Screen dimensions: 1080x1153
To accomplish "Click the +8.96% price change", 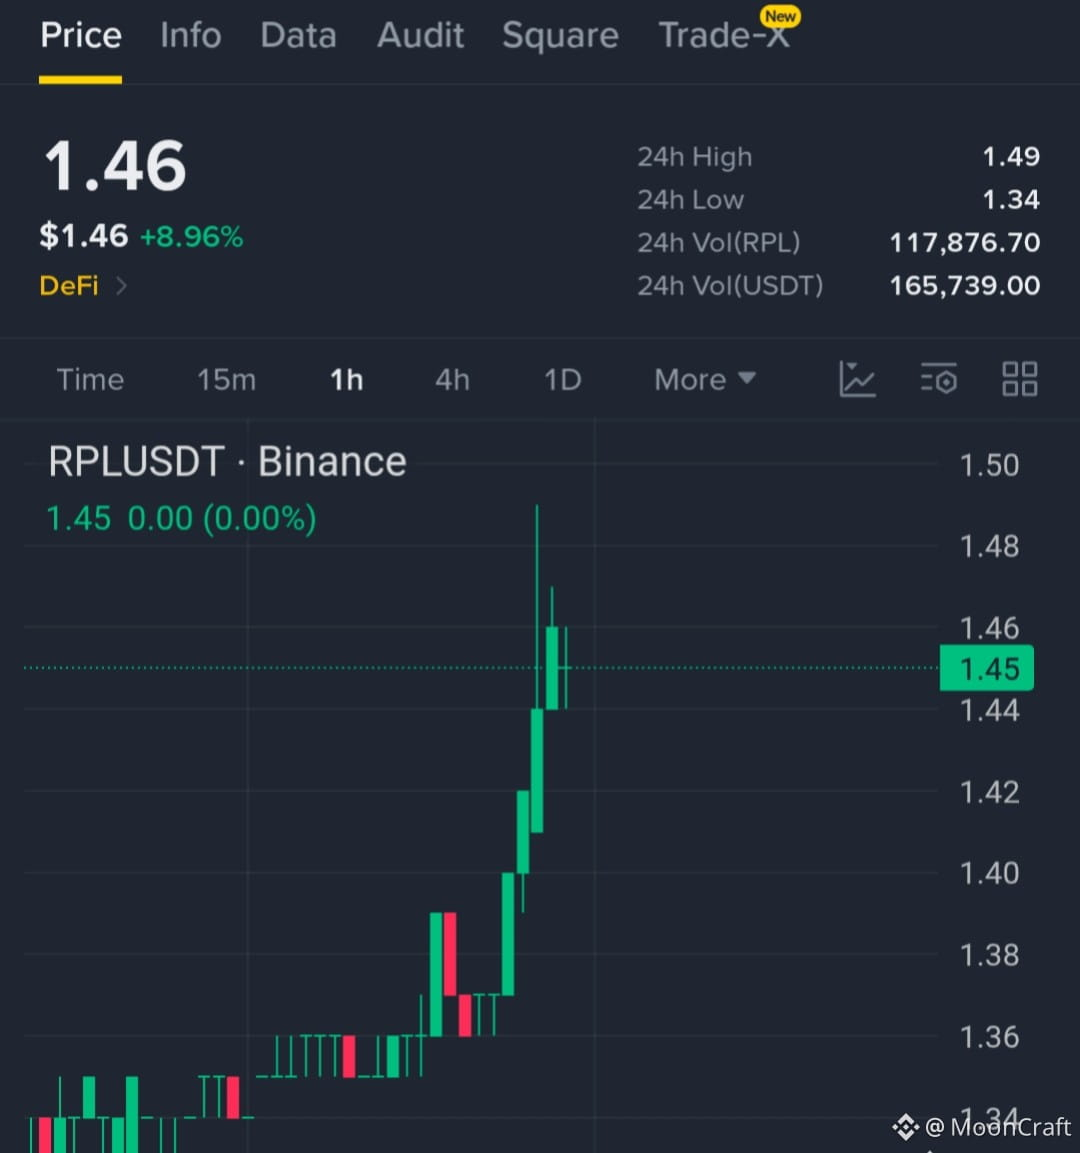I will [191, 237].
